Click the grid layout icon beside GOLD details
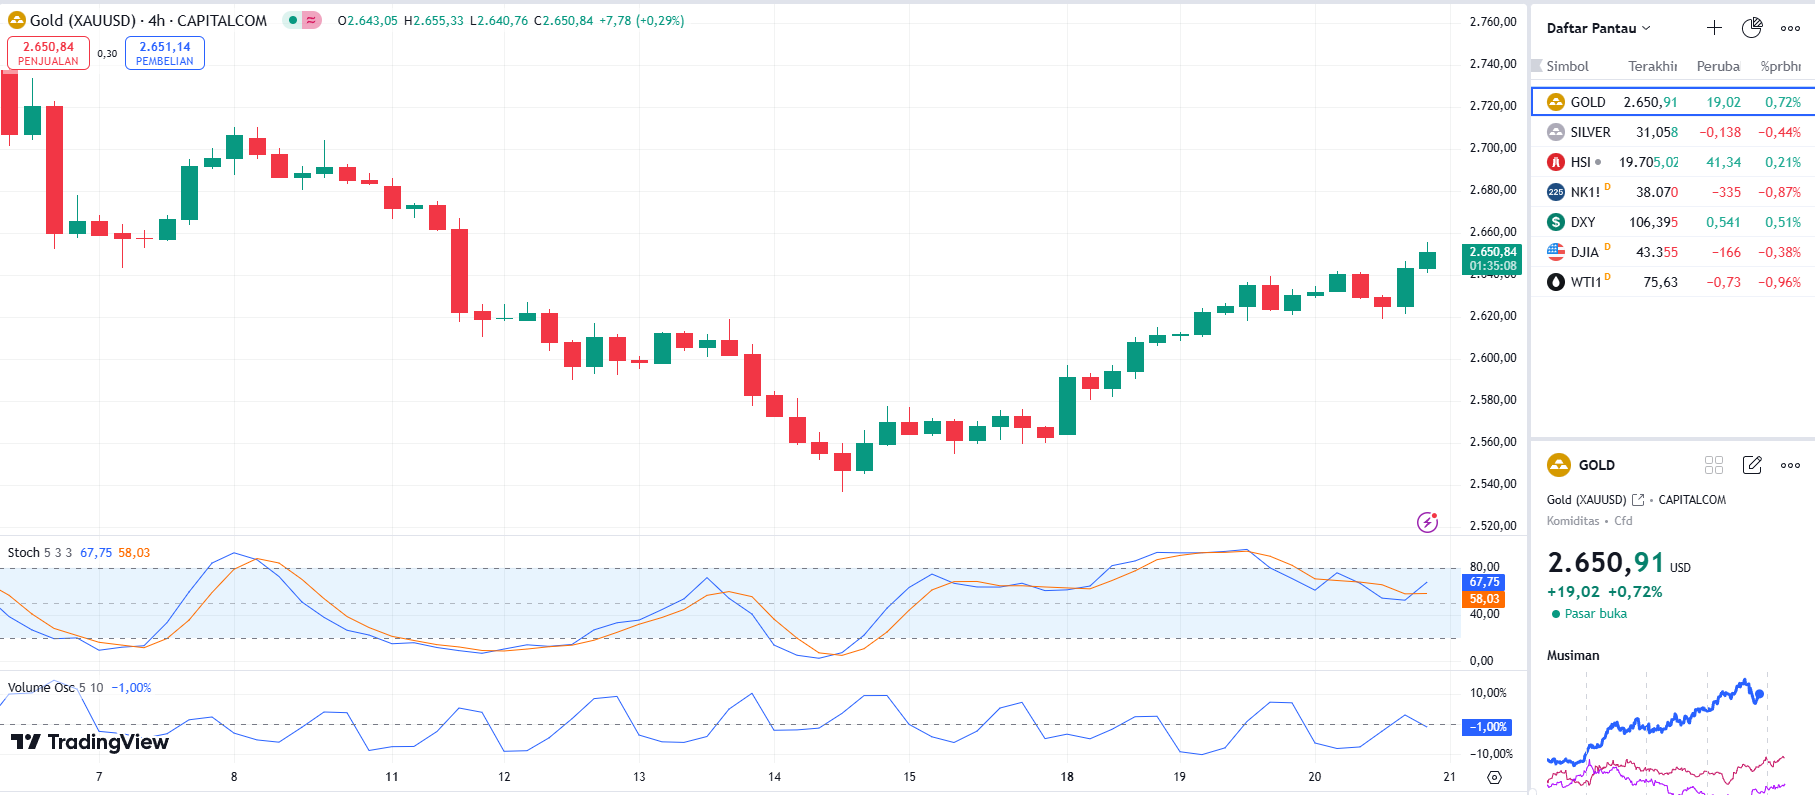This screenshot has width=1815, height=795. pos(1714,465)
